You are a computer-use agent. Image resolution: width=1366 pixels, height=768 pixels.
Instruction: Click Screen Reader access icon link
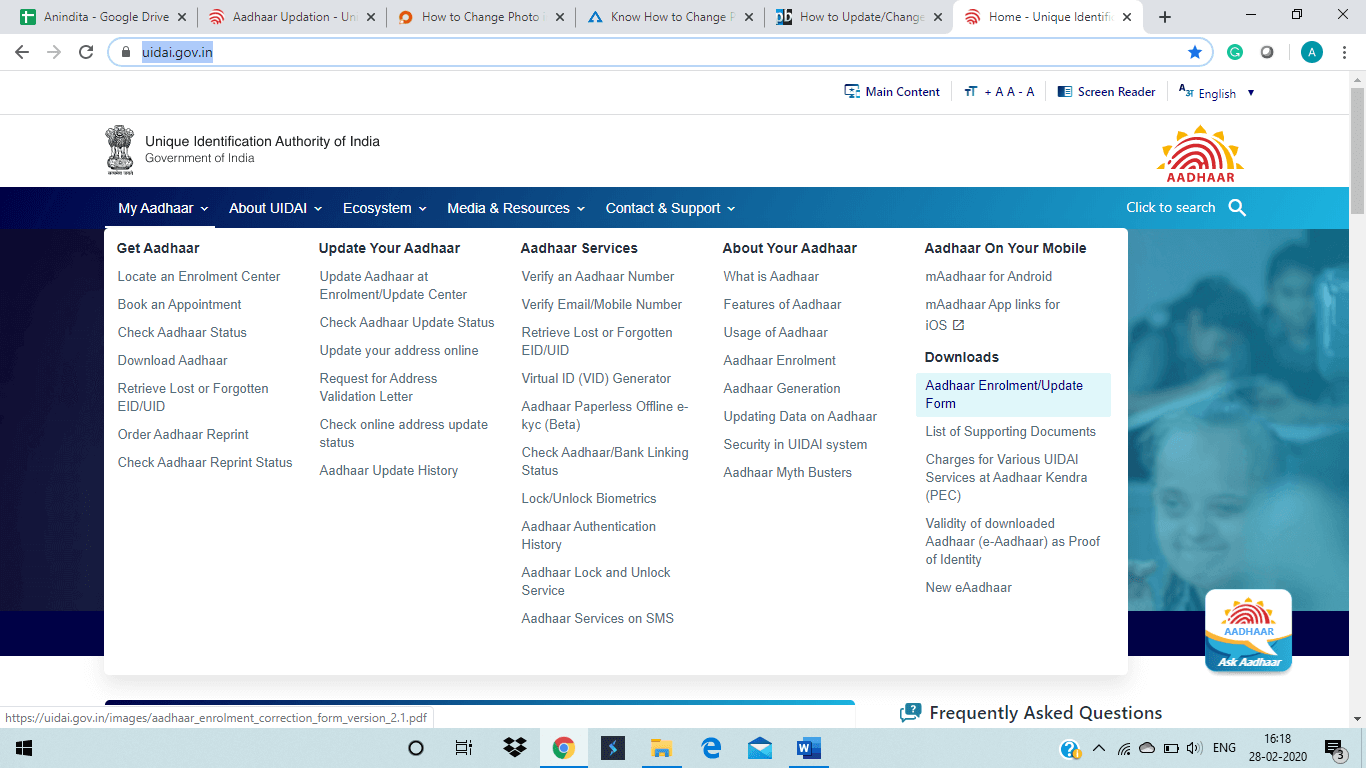pyautogui.click(x=1106, y=92)
